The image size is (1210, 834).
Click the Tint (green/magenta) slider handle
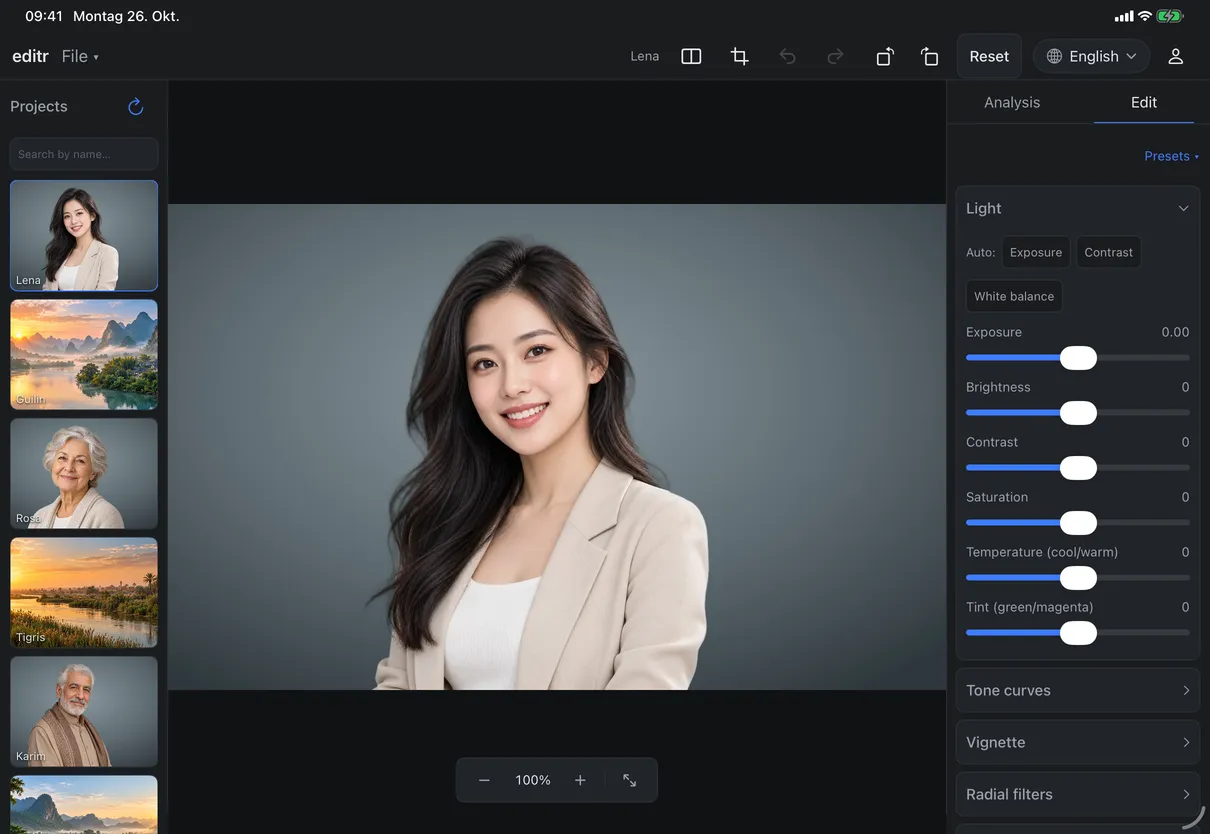1078,633
